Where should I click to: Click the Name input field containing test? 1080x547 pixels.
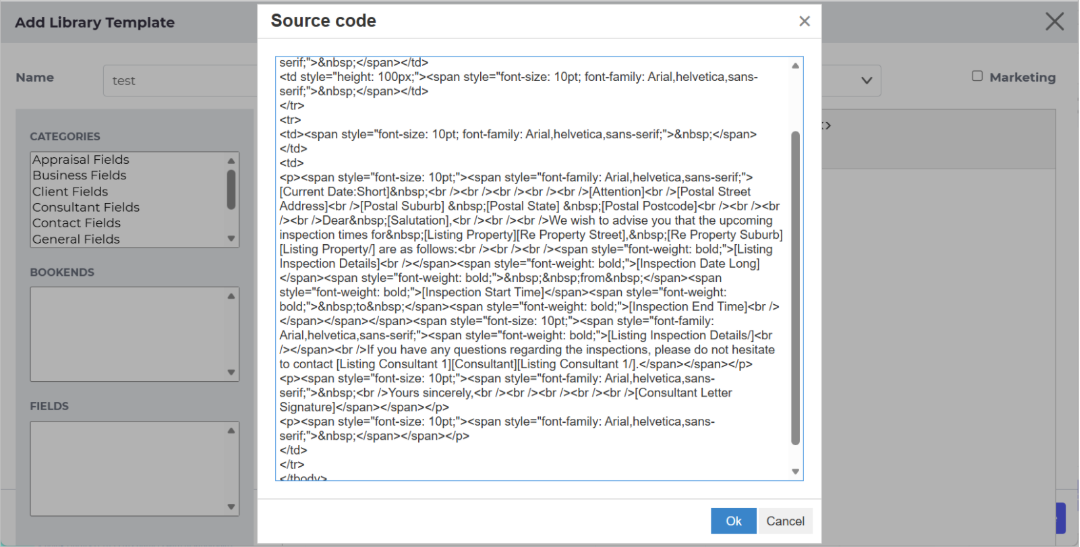coord(180,81)
